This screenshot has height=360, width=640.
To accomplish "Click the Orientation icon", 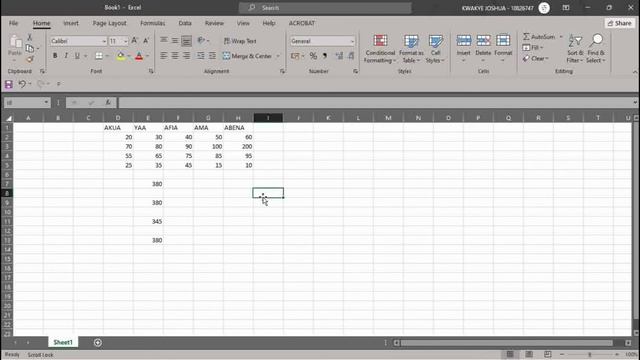I will pos(201,40).
